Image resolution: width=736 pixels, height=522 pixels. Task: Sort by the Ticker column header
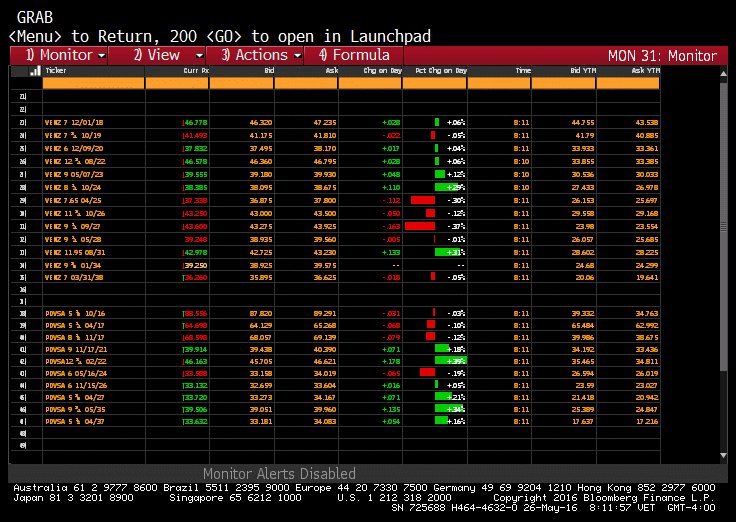point(56,70)
